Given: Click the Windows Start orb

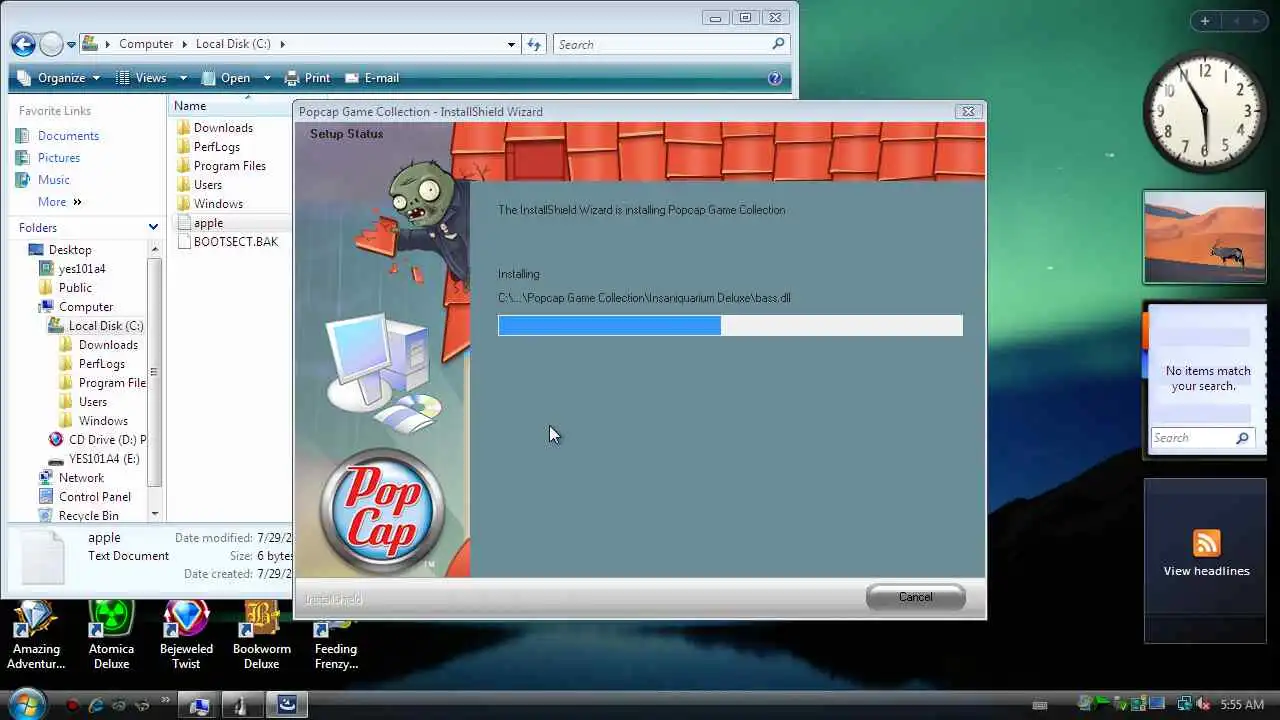Looking at the screenshot, I should (x=26, y=703).
